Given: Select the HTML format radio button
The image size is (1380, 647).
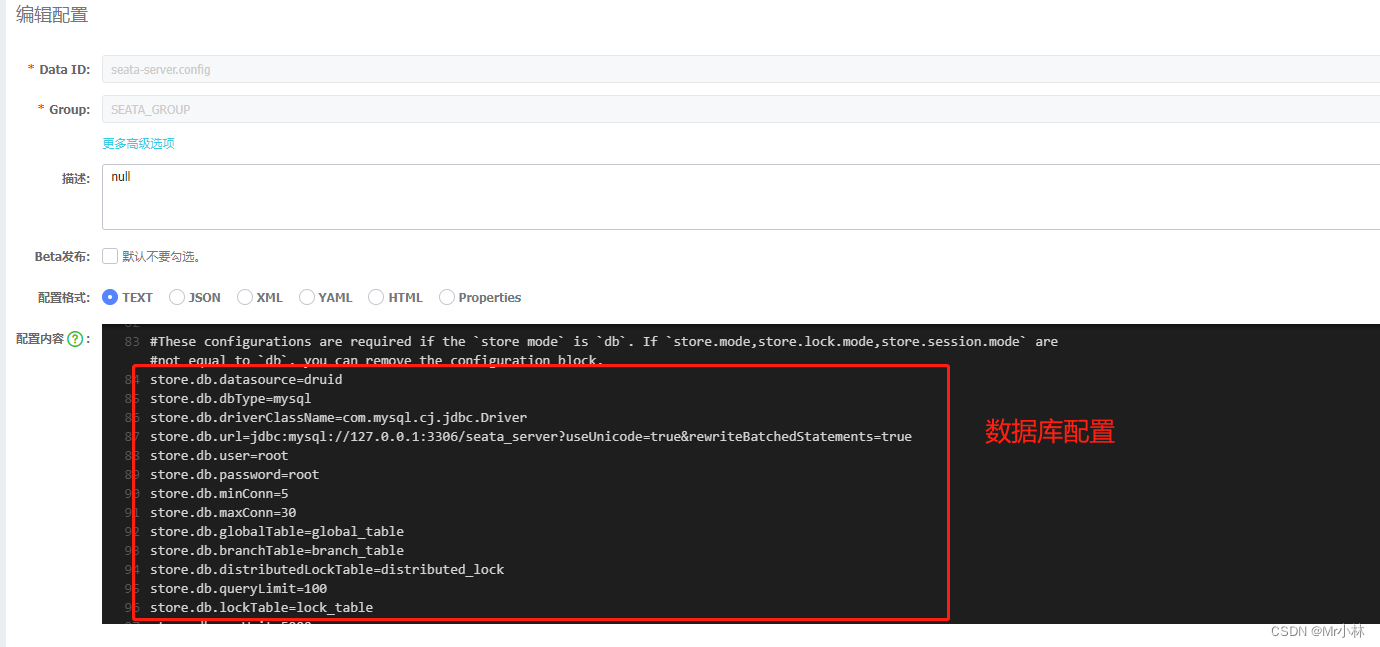Looking at the screenshot, I should point(376,297).
